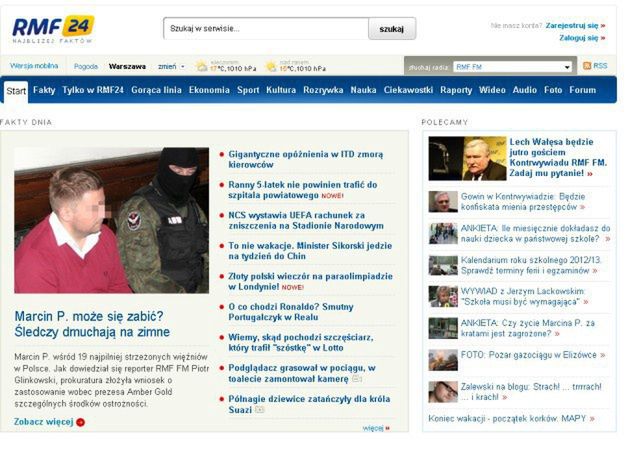This screenshot has height=450, width=630.
Task: Open the radio station dropdown showing RMF FM
Action: 512,67
